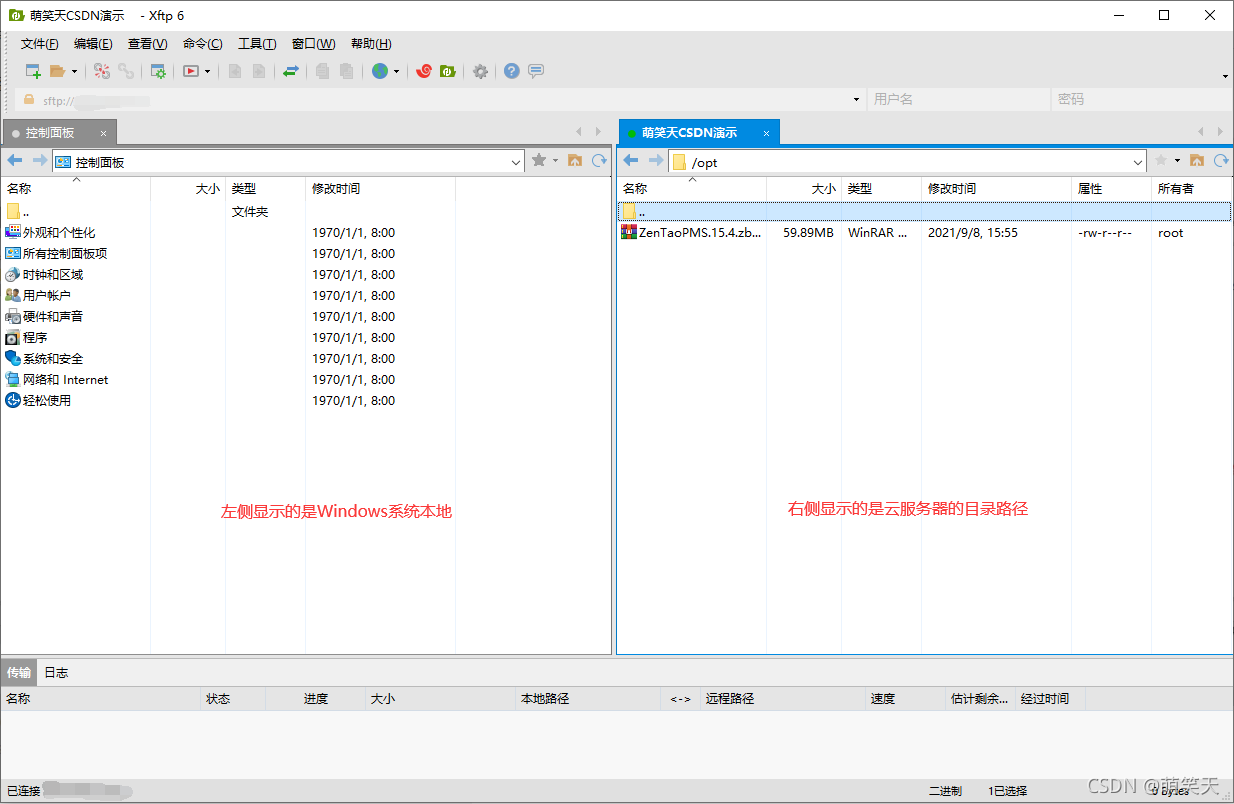Go forward in local pane
The height and width of the screenshot is (804, 1234).
point(40,161)
